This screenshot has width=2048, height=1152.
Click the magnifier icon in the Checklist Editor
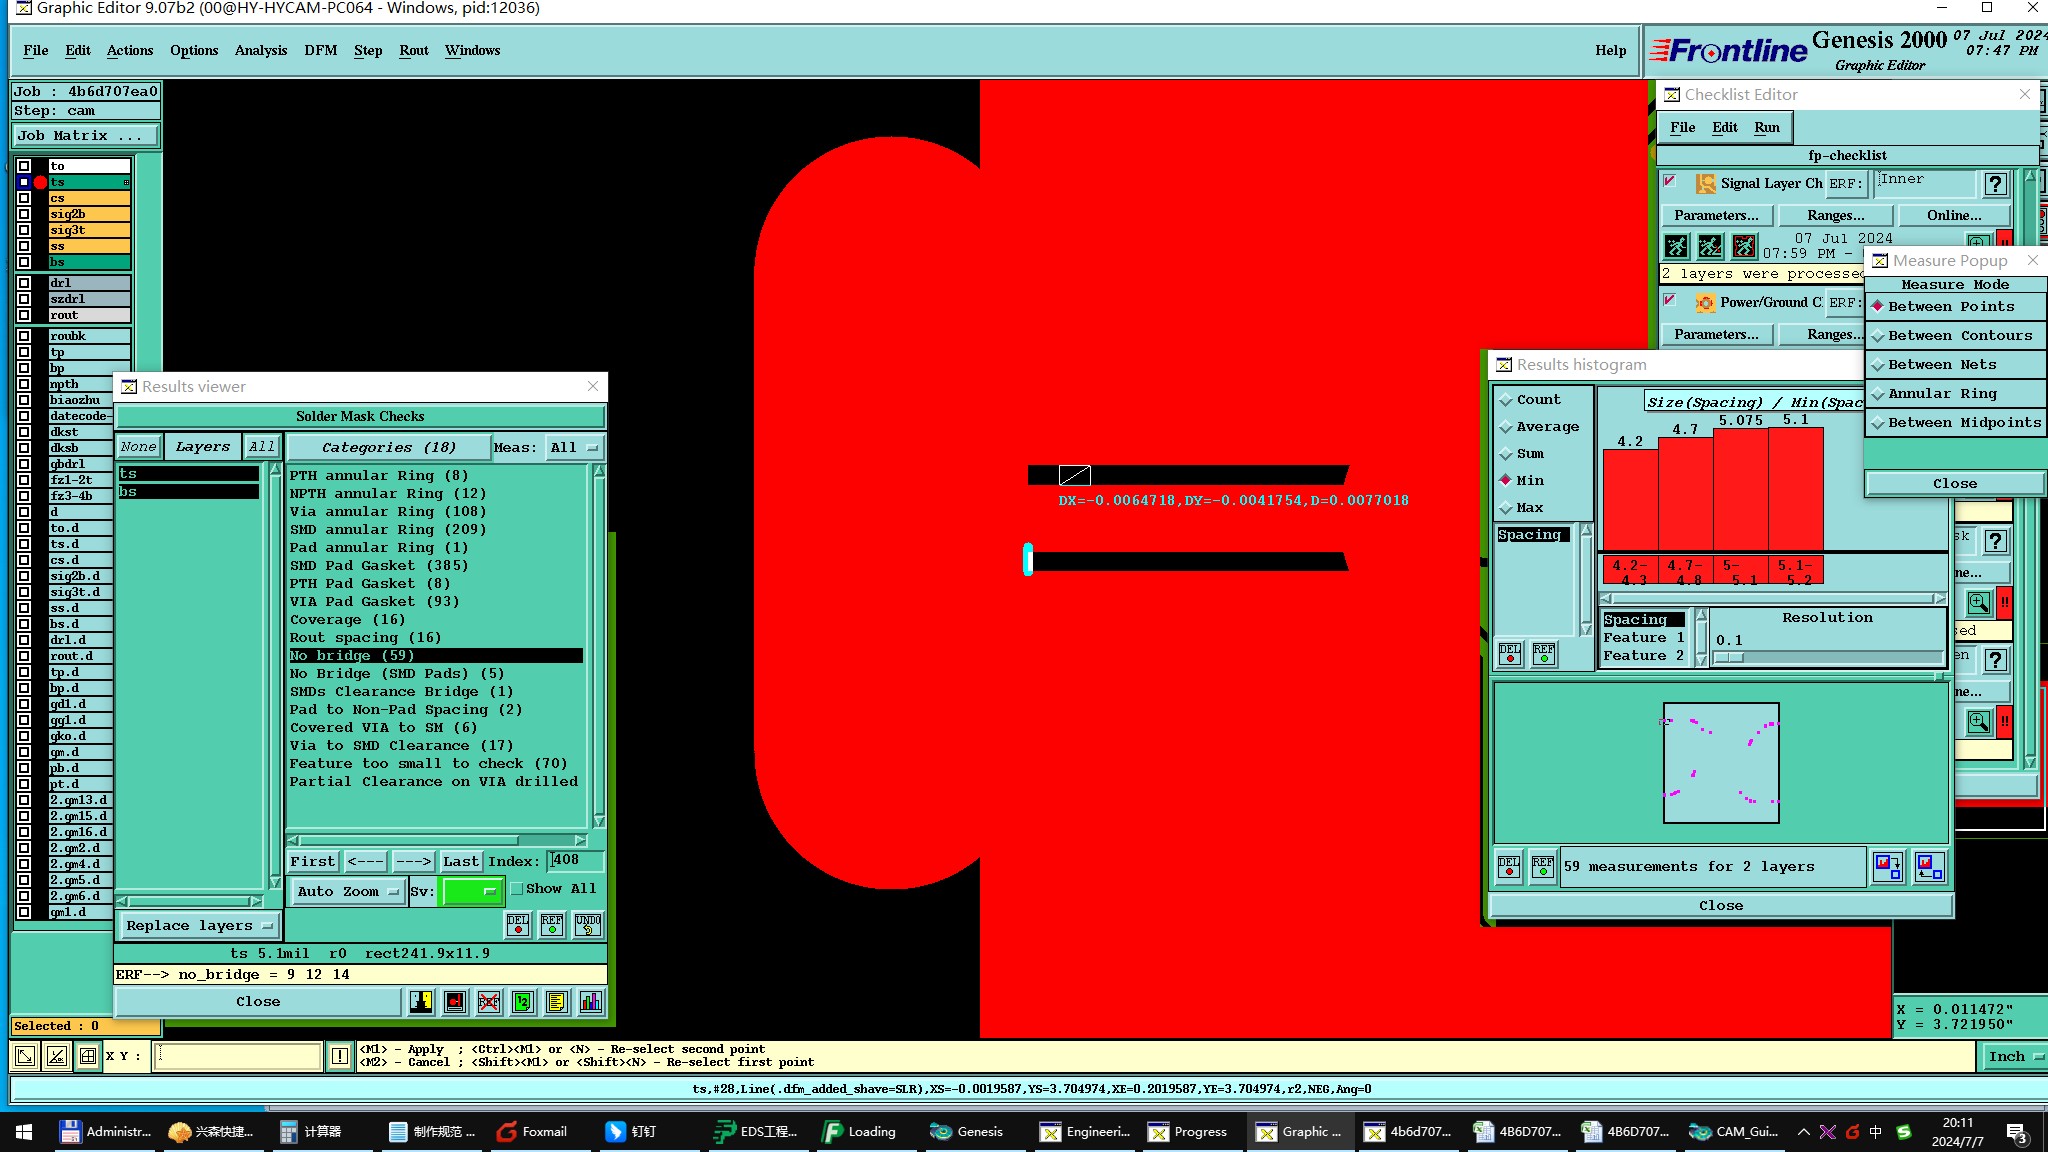pyautogui.click(x=1978, y=603)
